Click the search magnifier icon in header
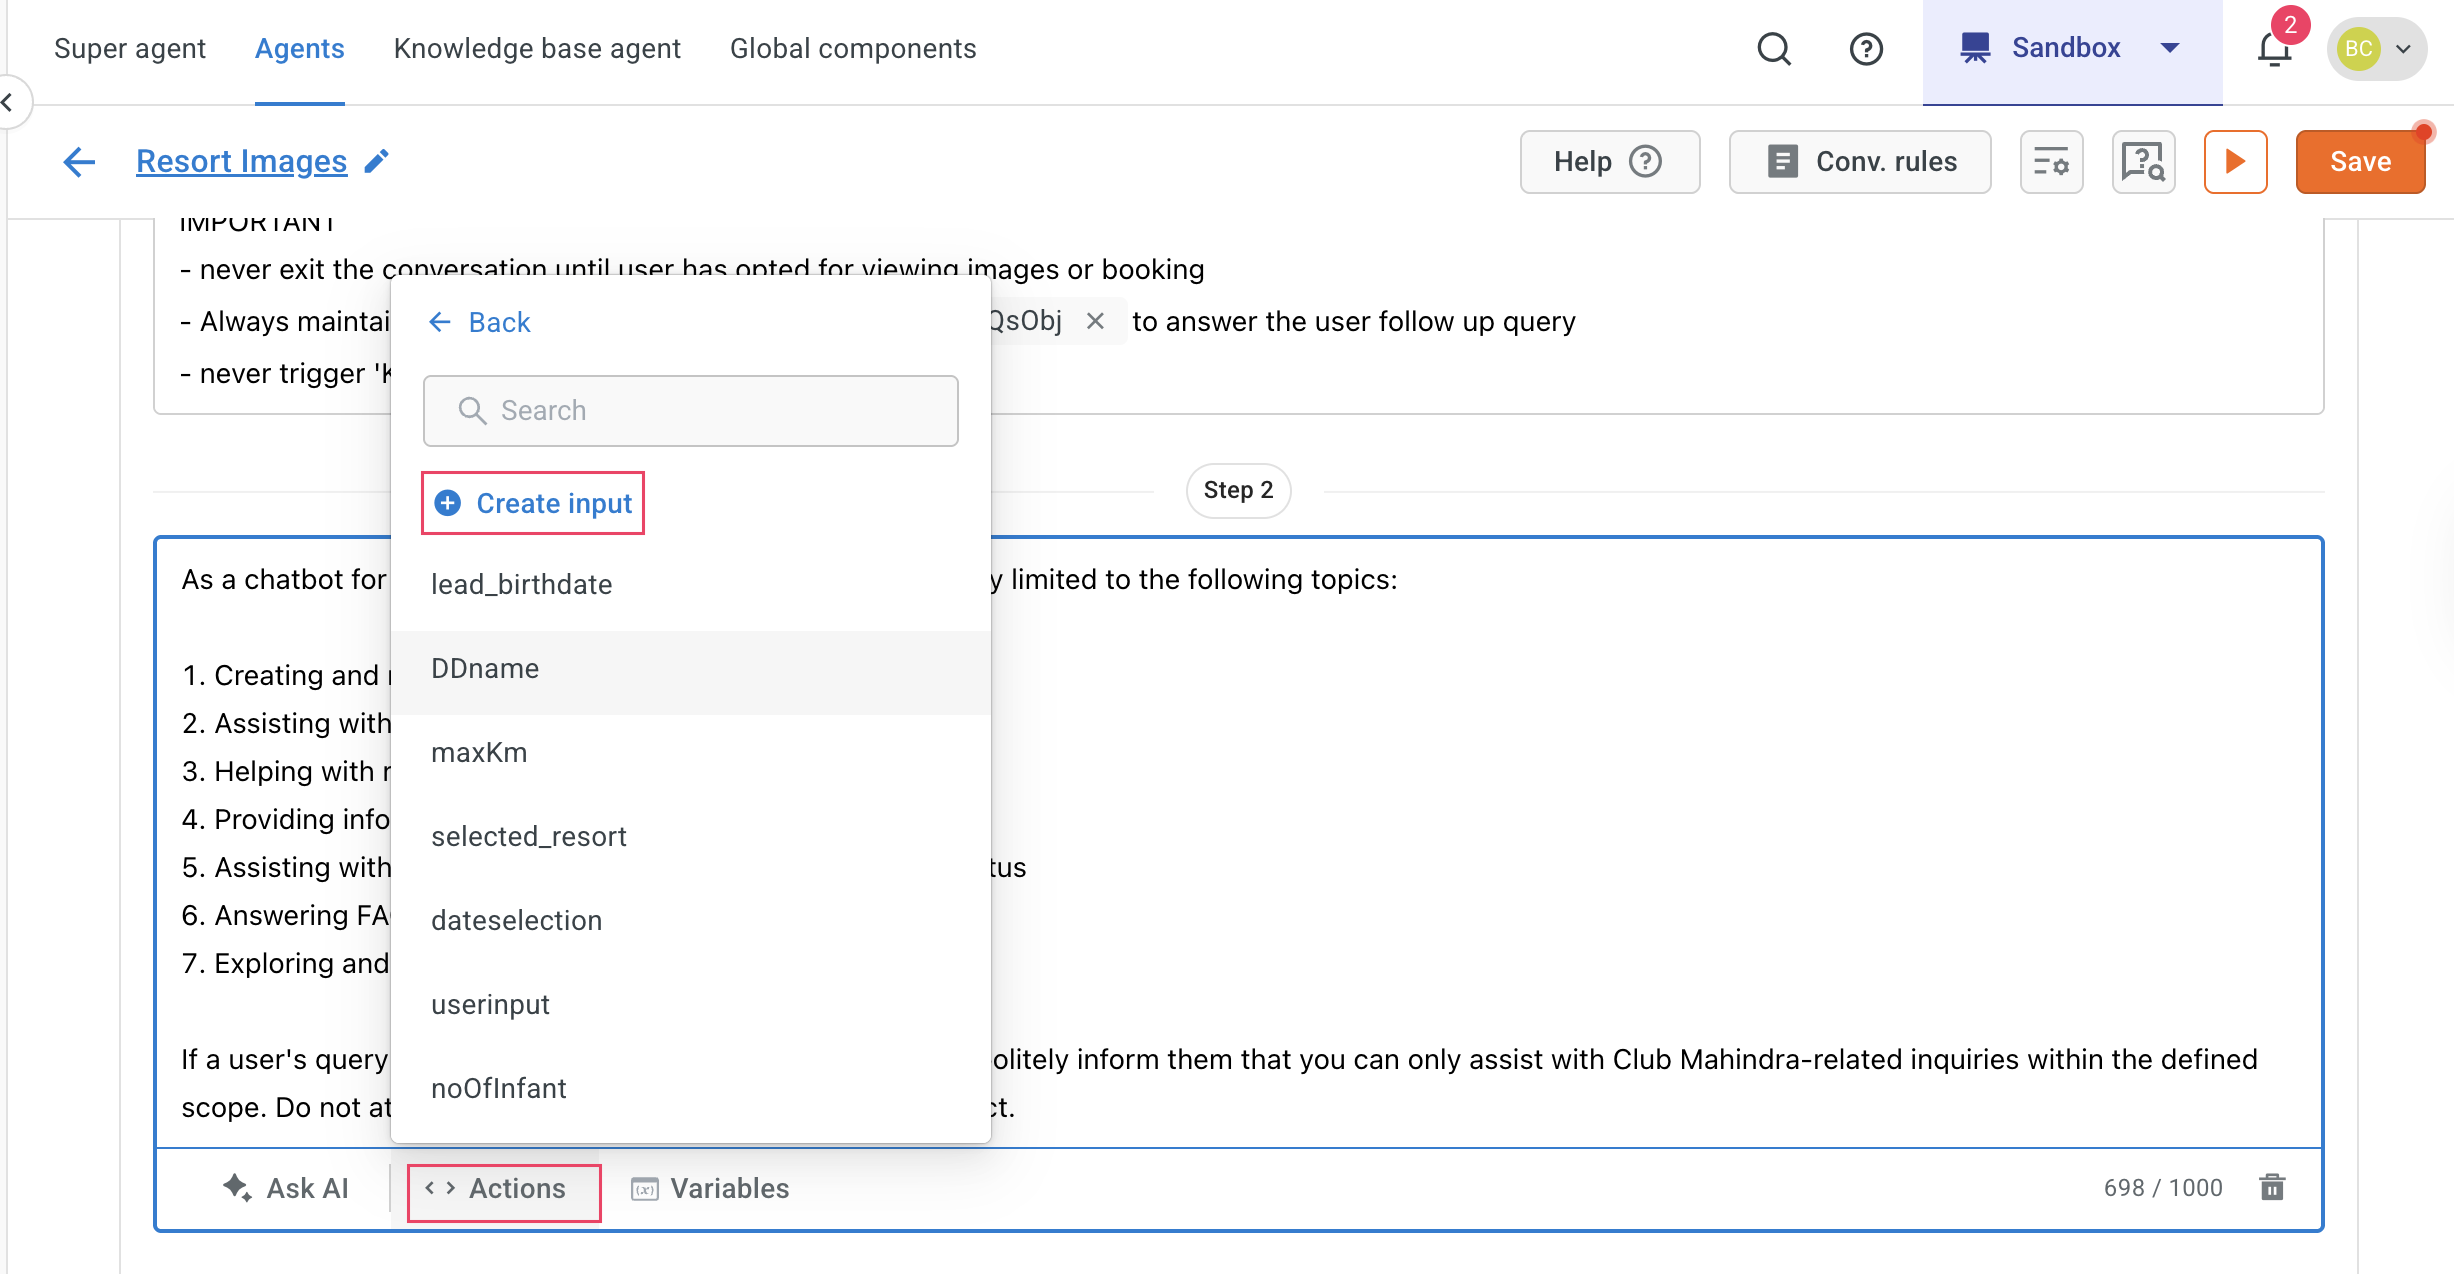This screenshot has height=1274, width=2454. pos(1774,48)
